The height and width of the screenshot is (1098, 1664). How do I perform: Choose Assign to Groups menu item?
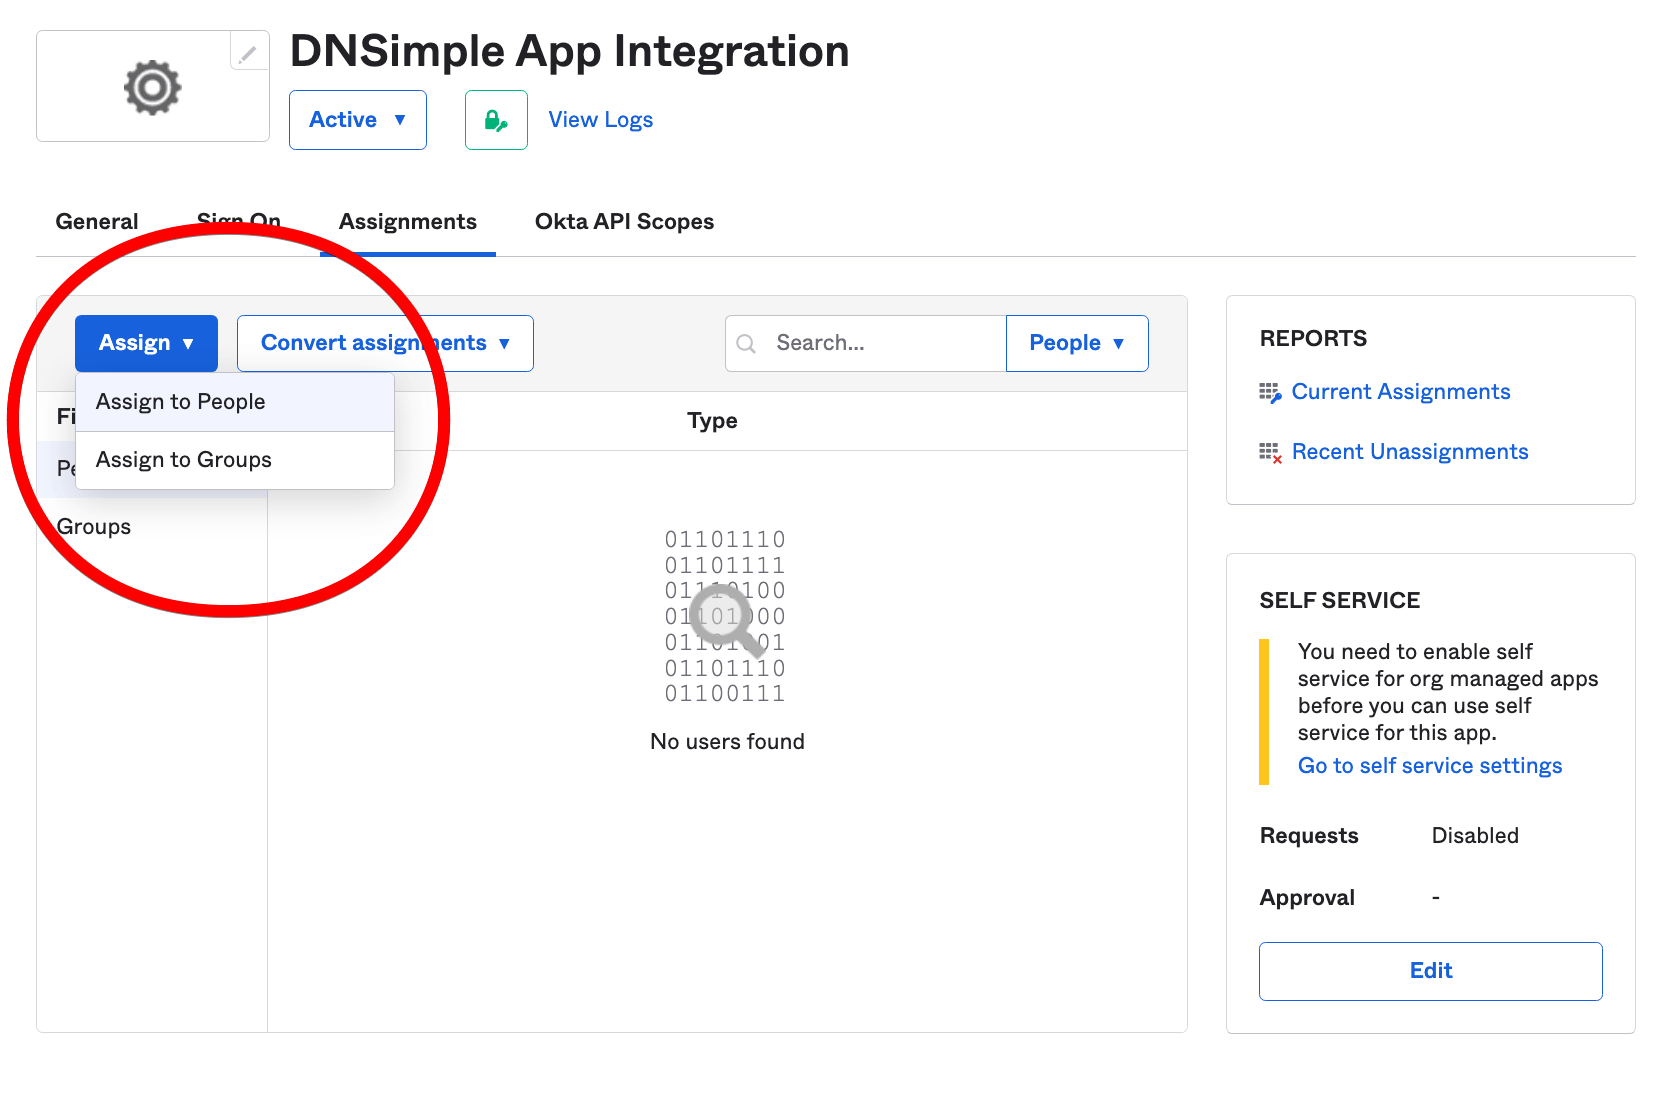pos(235,460)
